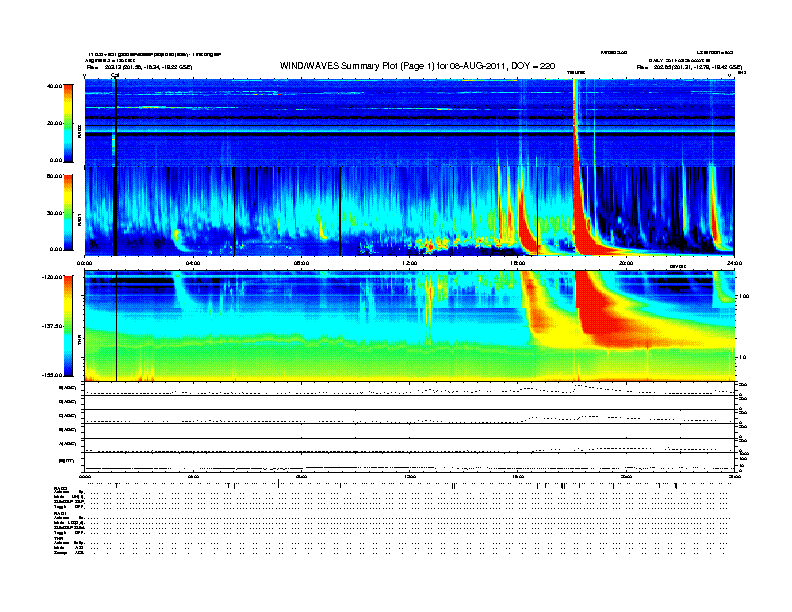Click the RAD2 axis label beside top spectrogram
This screenshot has width=792, height=612.
coord(79,131)
